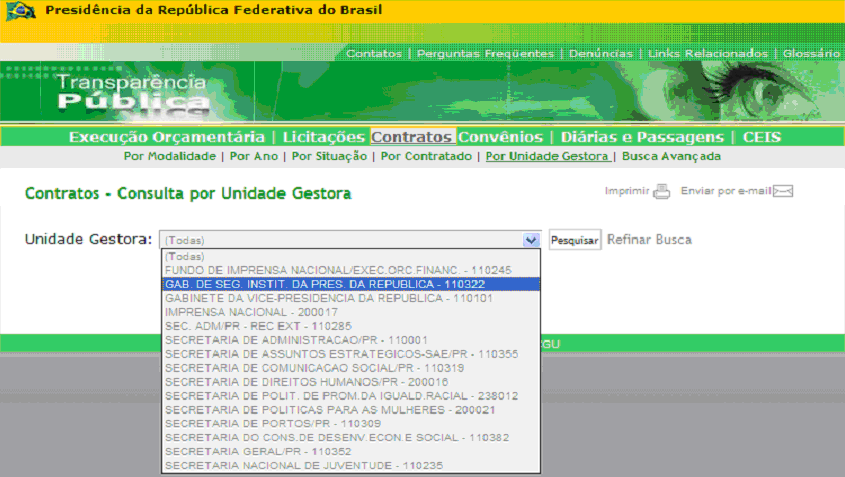Filter contracts Por Modalidade

point(169,157)
